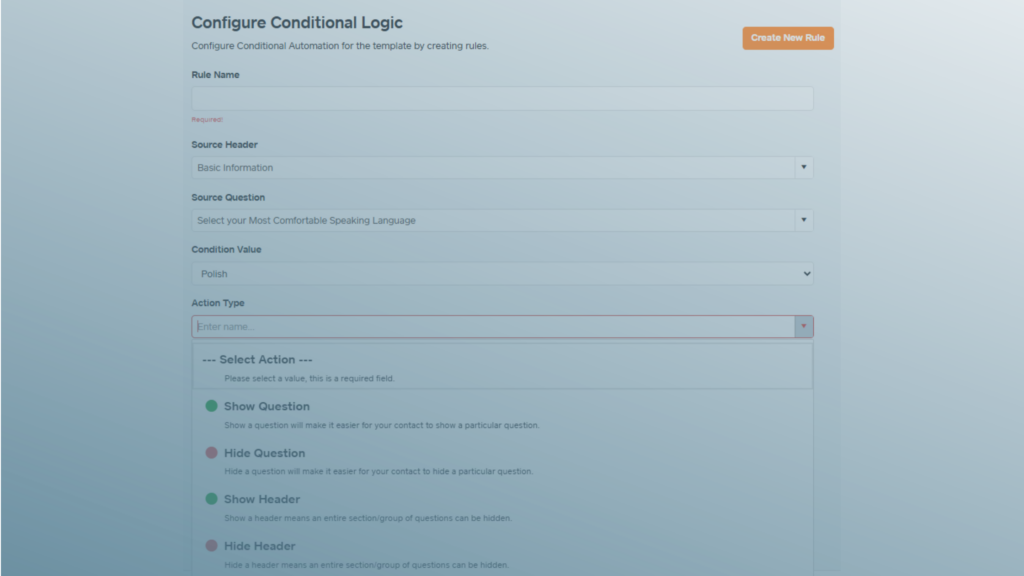The image size is (1024, 576).
Task: Click the Create New Rule button
Action: (787, 37)
